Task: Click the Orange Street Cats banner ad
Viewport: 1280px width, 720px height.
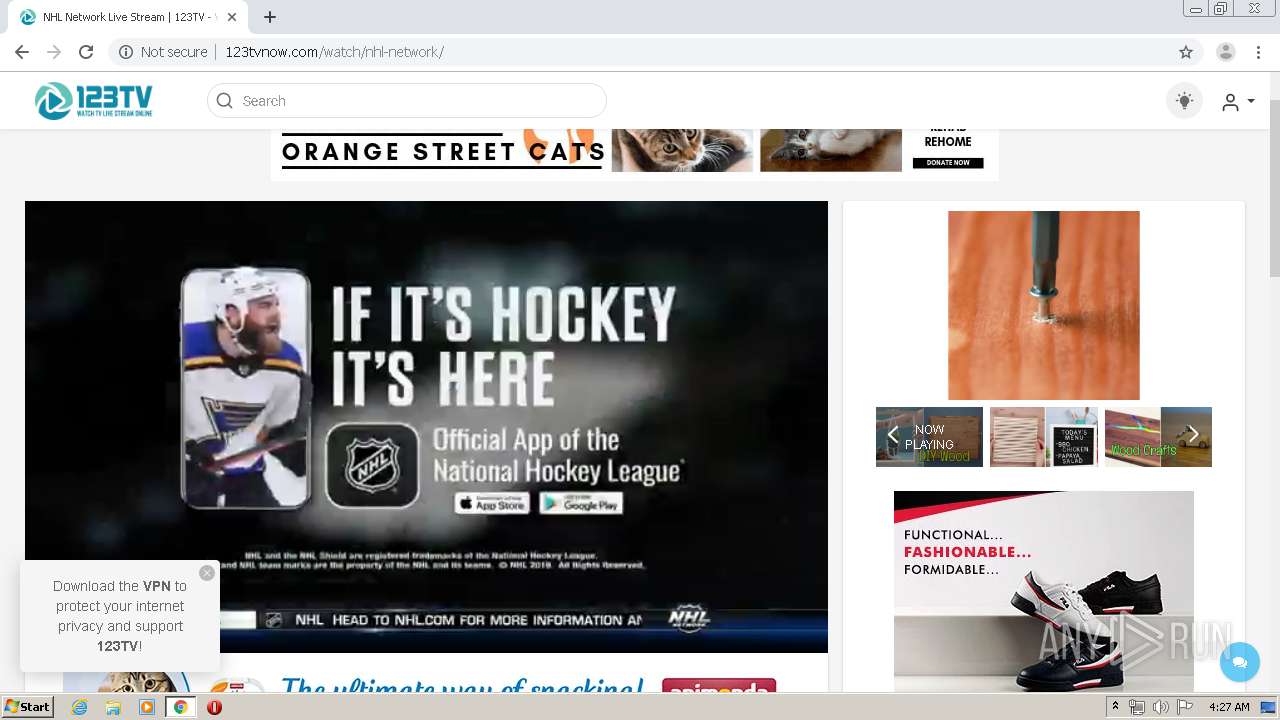Action: [x=634, y=154]
